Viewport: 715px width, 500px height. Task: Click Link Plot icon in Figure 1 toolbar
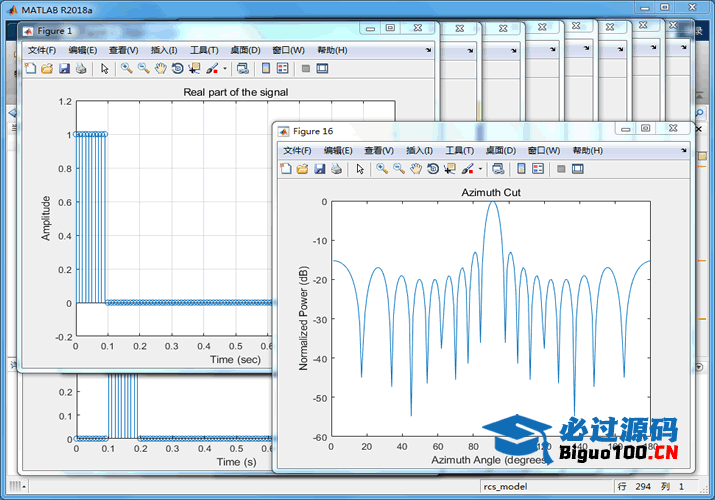(x=243, y=68)
